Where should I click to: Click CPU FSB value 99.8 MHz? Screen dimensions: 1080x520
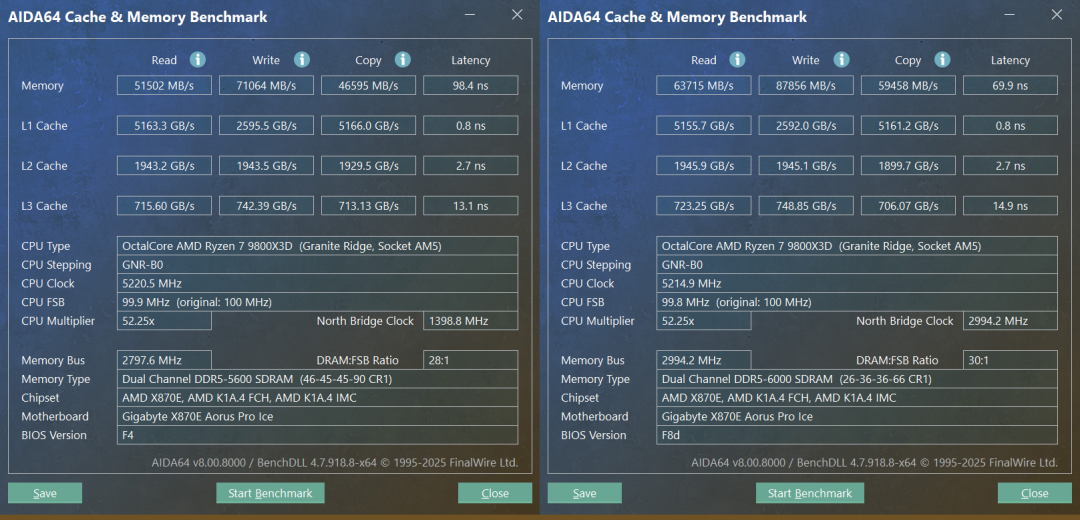click(857, 302)
